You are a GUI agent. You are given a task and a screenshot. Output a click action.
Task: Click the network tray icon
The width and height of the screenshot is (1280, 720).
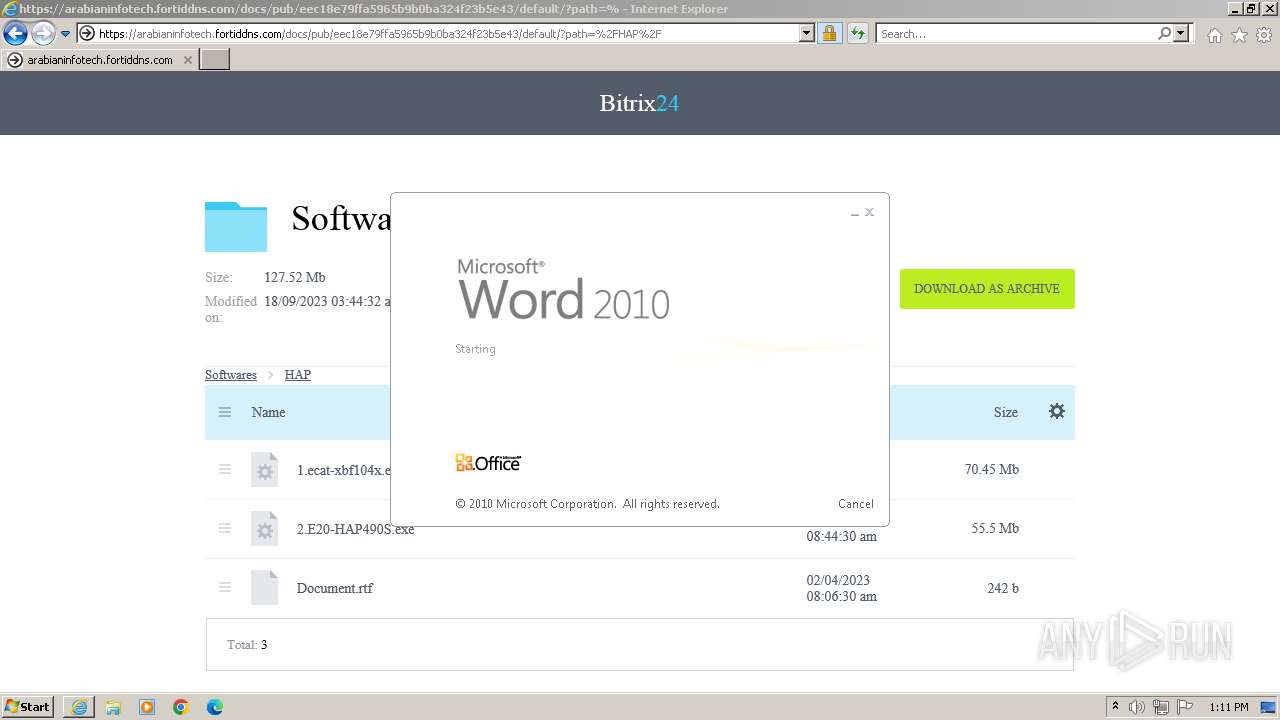pos(1161,707)
